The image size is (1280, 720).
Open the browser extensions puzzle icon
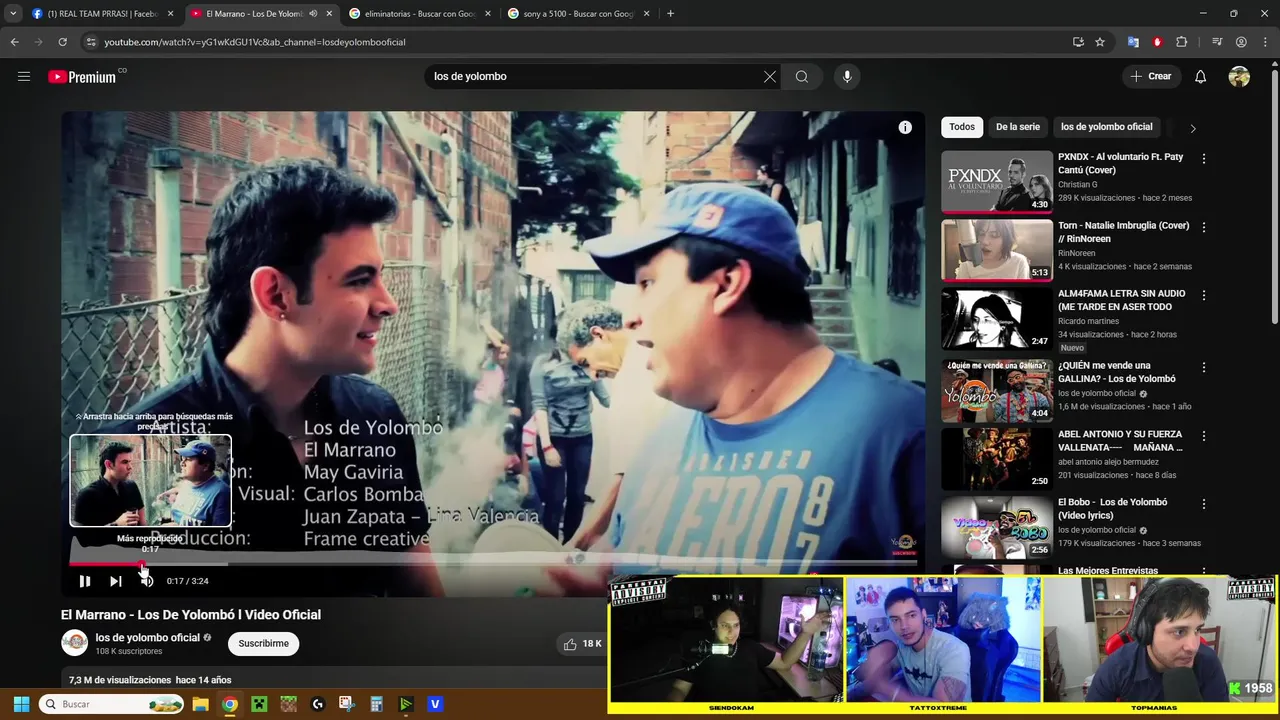click(1181, 42)
